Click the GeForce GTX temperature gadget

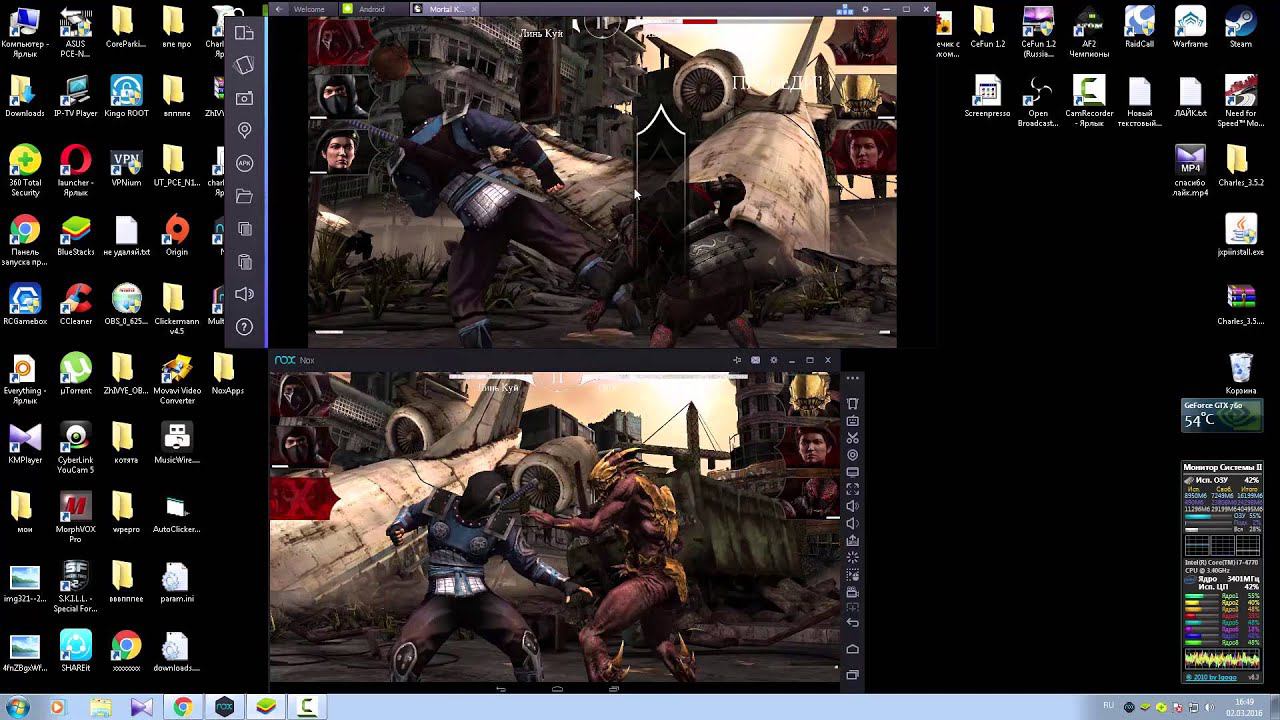(x=1221, y=415)
